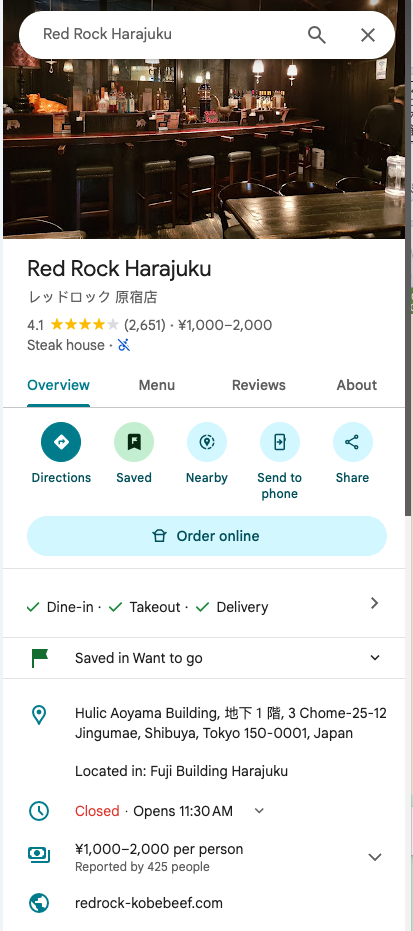The height and width of the screenshot is (931, 413).
Task: Open Directions to Red Rock Harajuku
Action: [61, 442]
